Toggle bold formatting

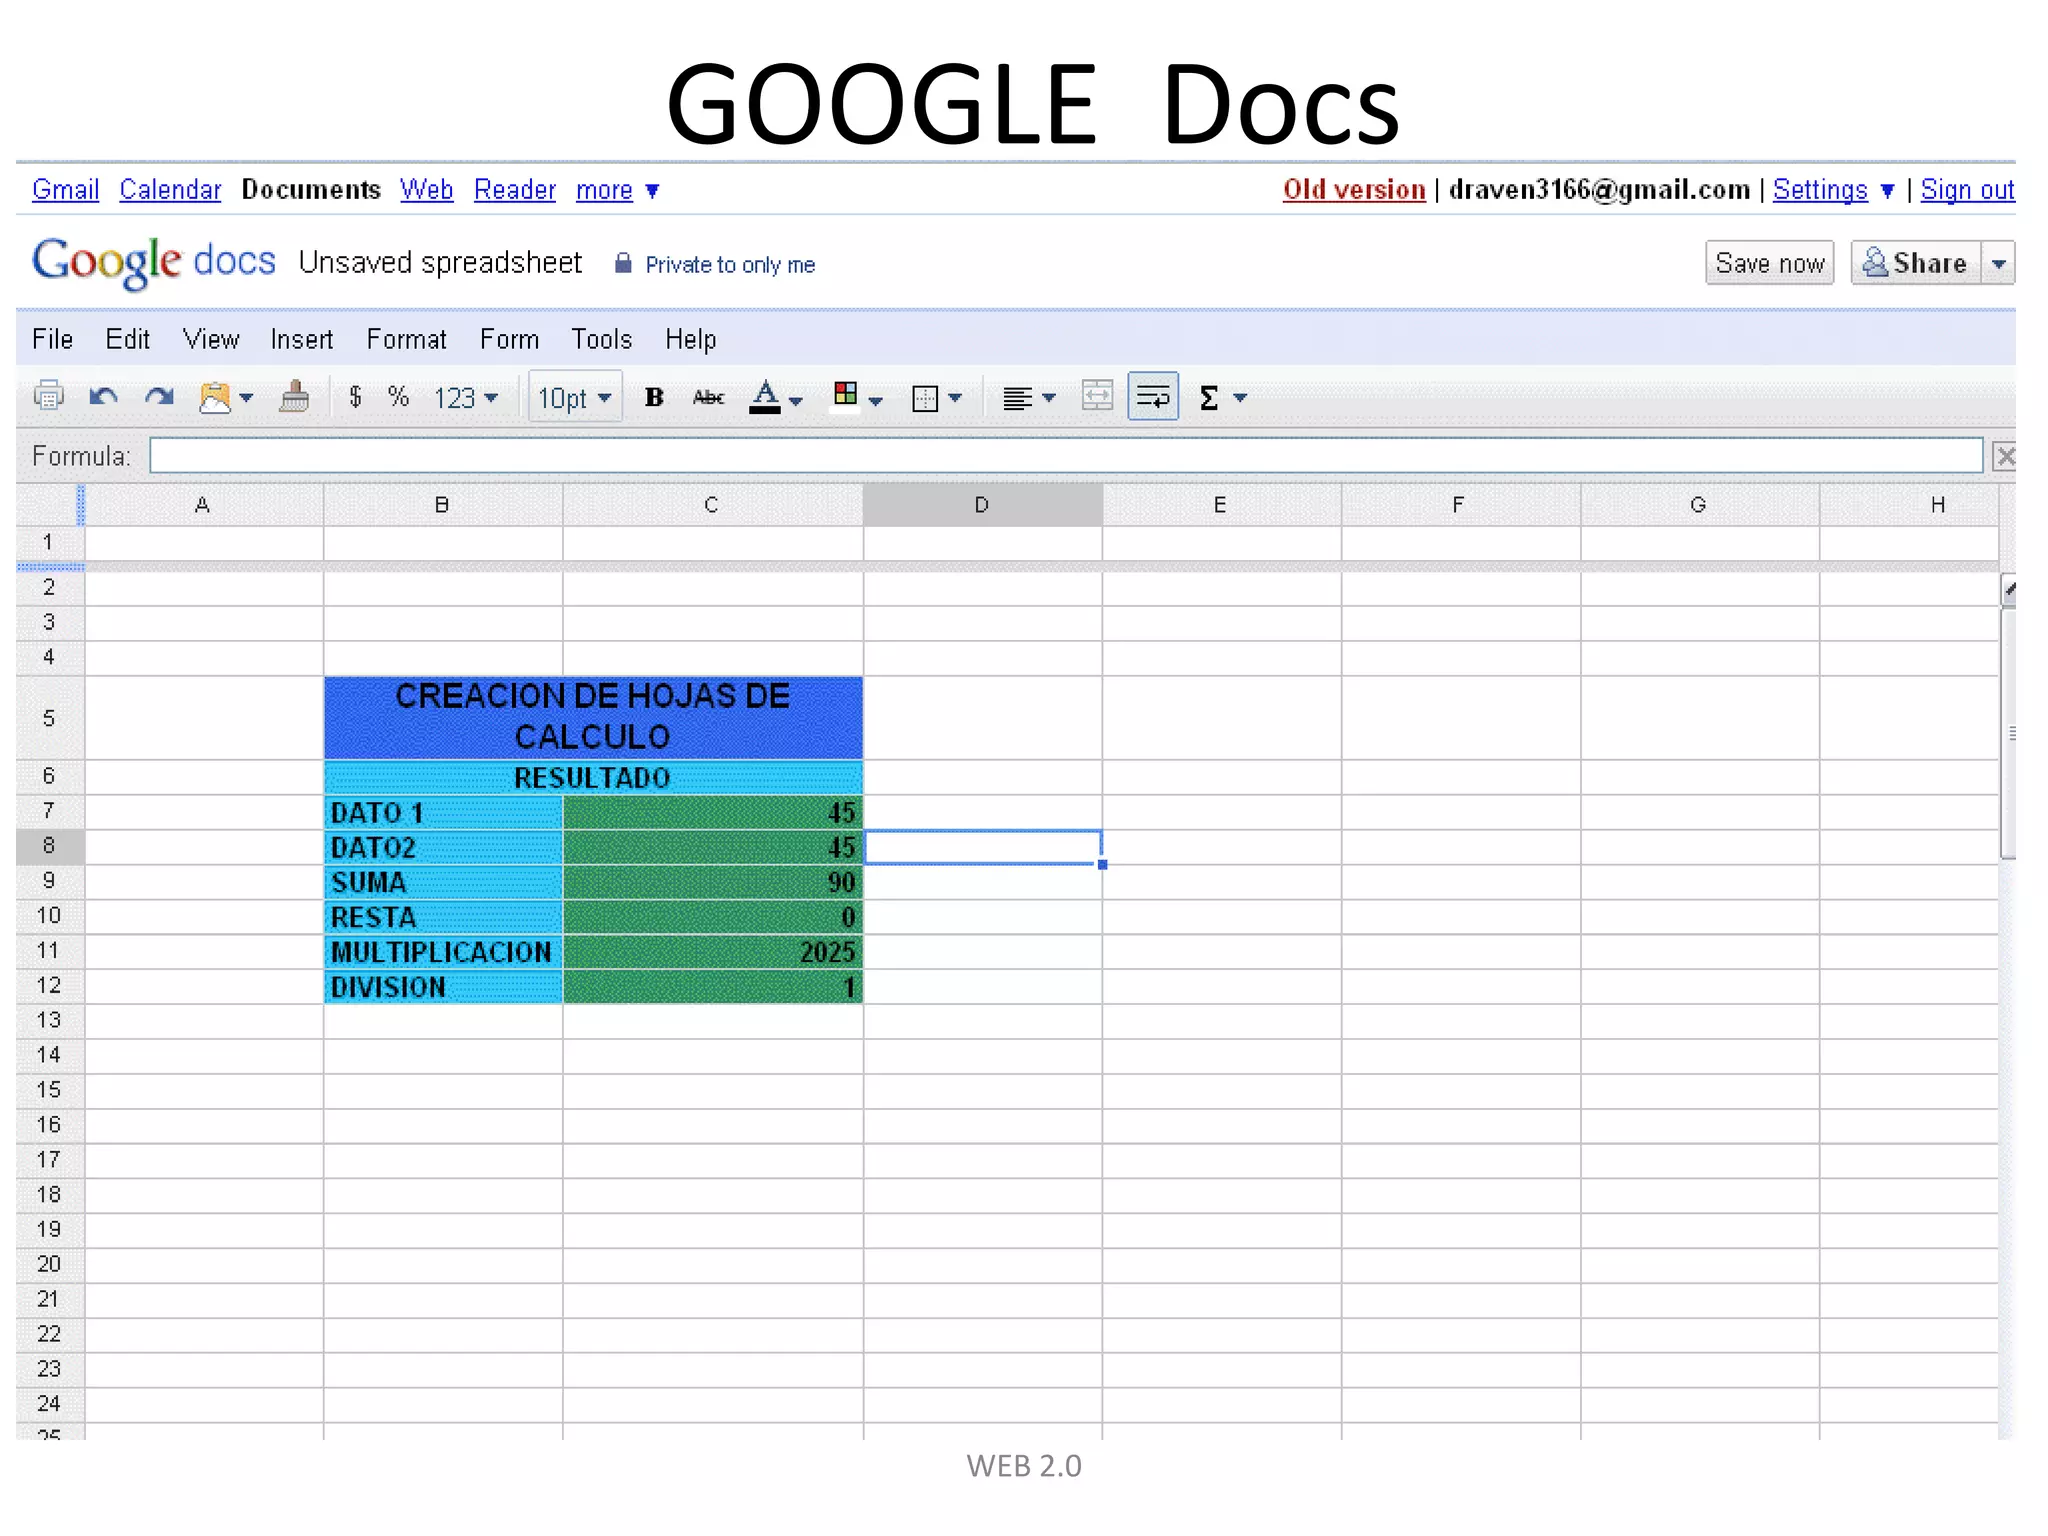tap(654, 397)
